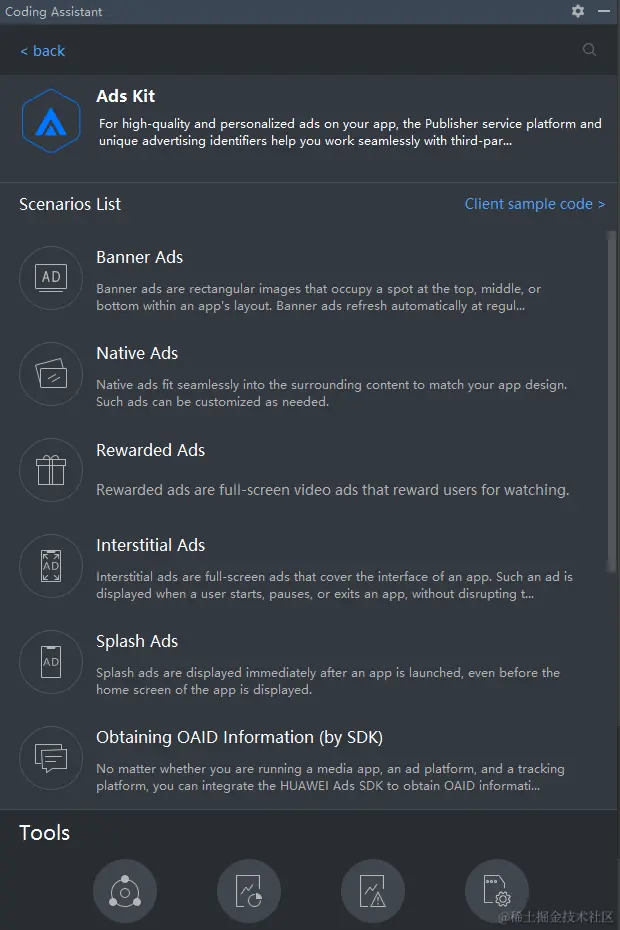The image size is (620, 930).
Task: Click the Ads Kit description paragraph
Action: (350, 132)
